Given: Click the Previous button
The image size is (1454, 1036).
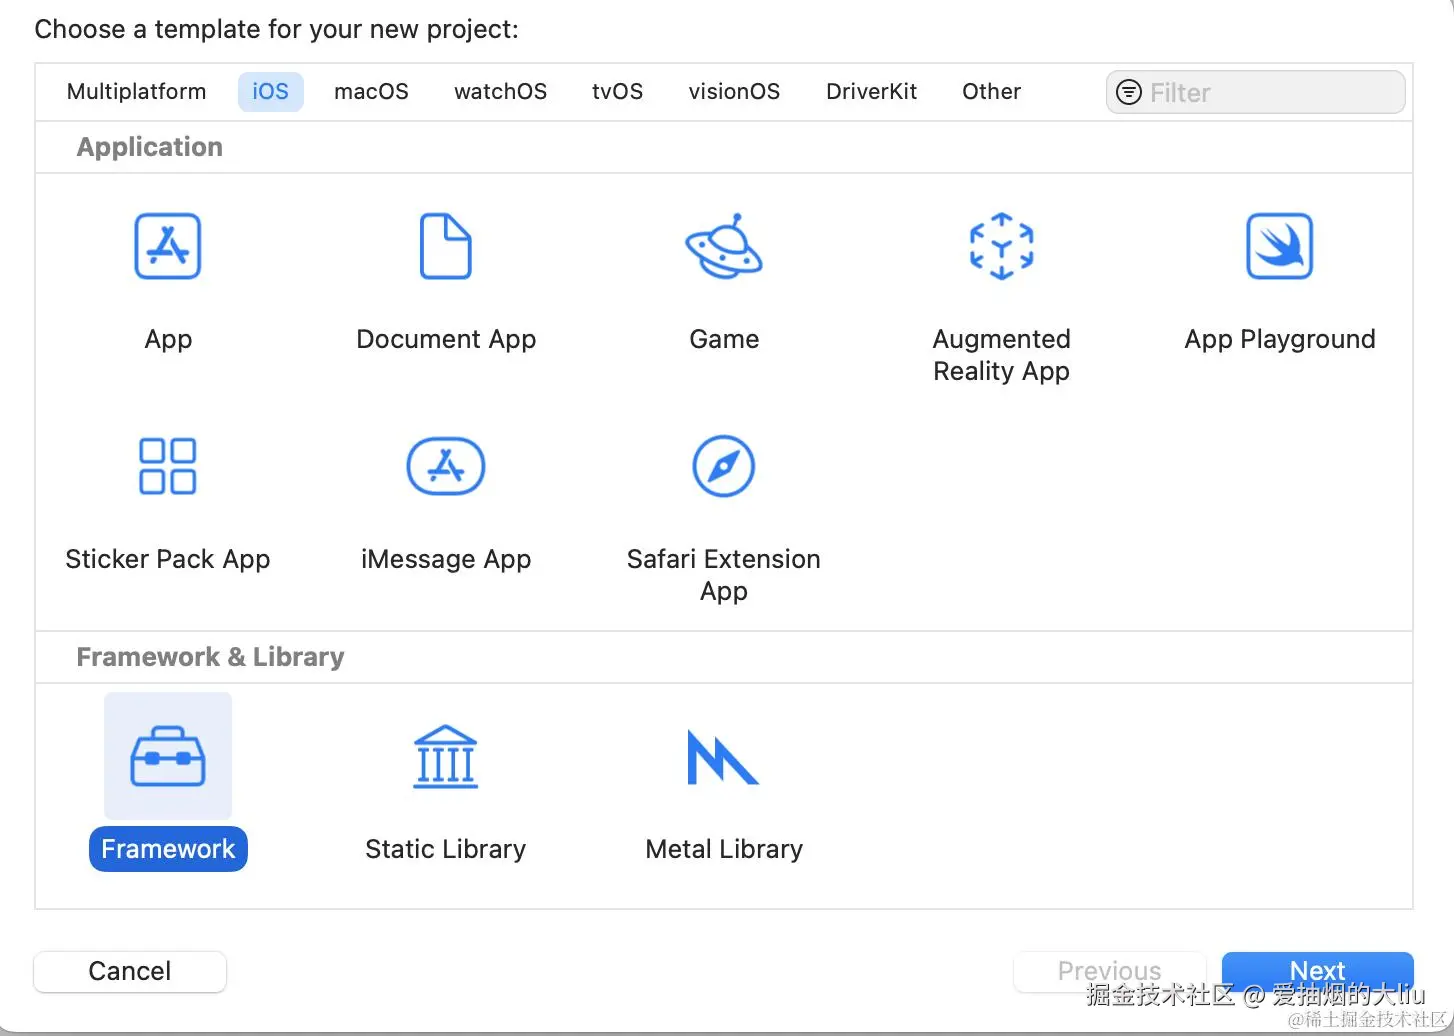Looking at the screenshot, I should [1109, 971].
